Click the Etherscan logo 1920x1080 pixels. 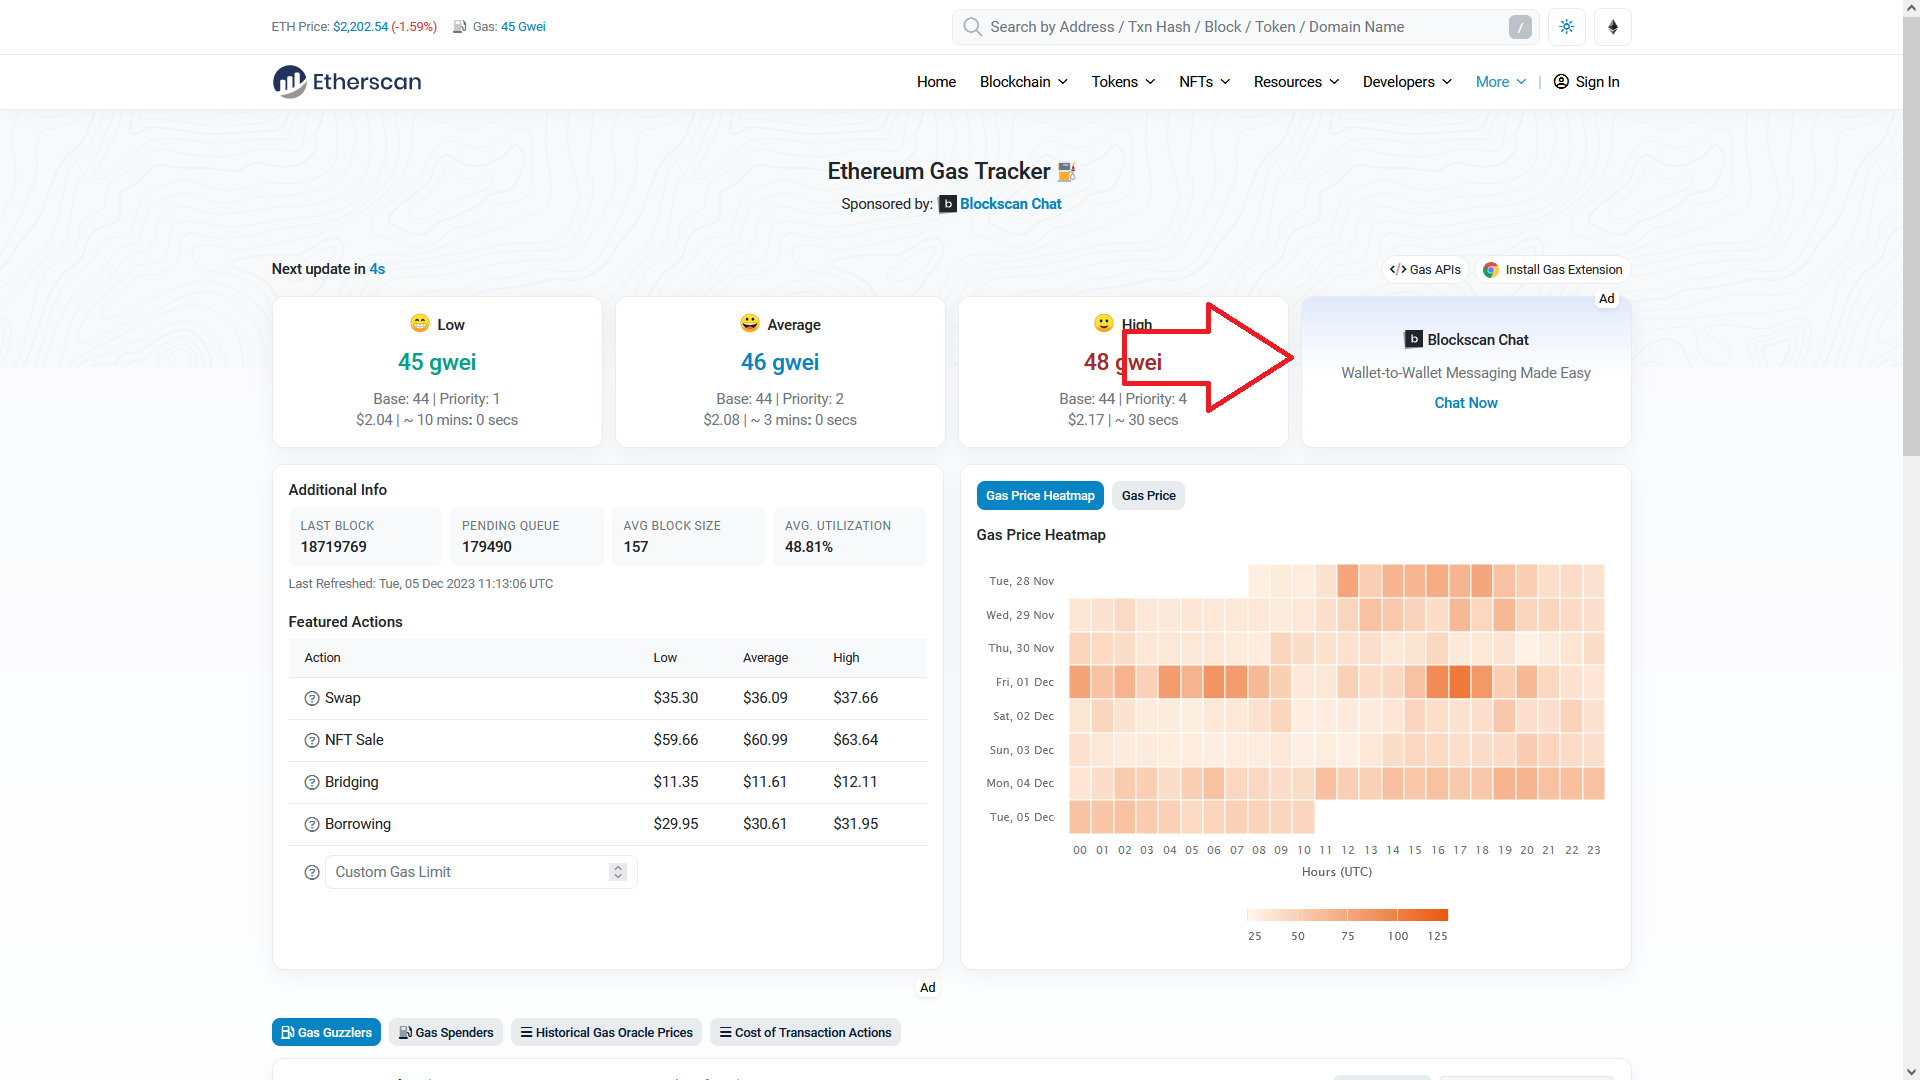pos(346,81)
